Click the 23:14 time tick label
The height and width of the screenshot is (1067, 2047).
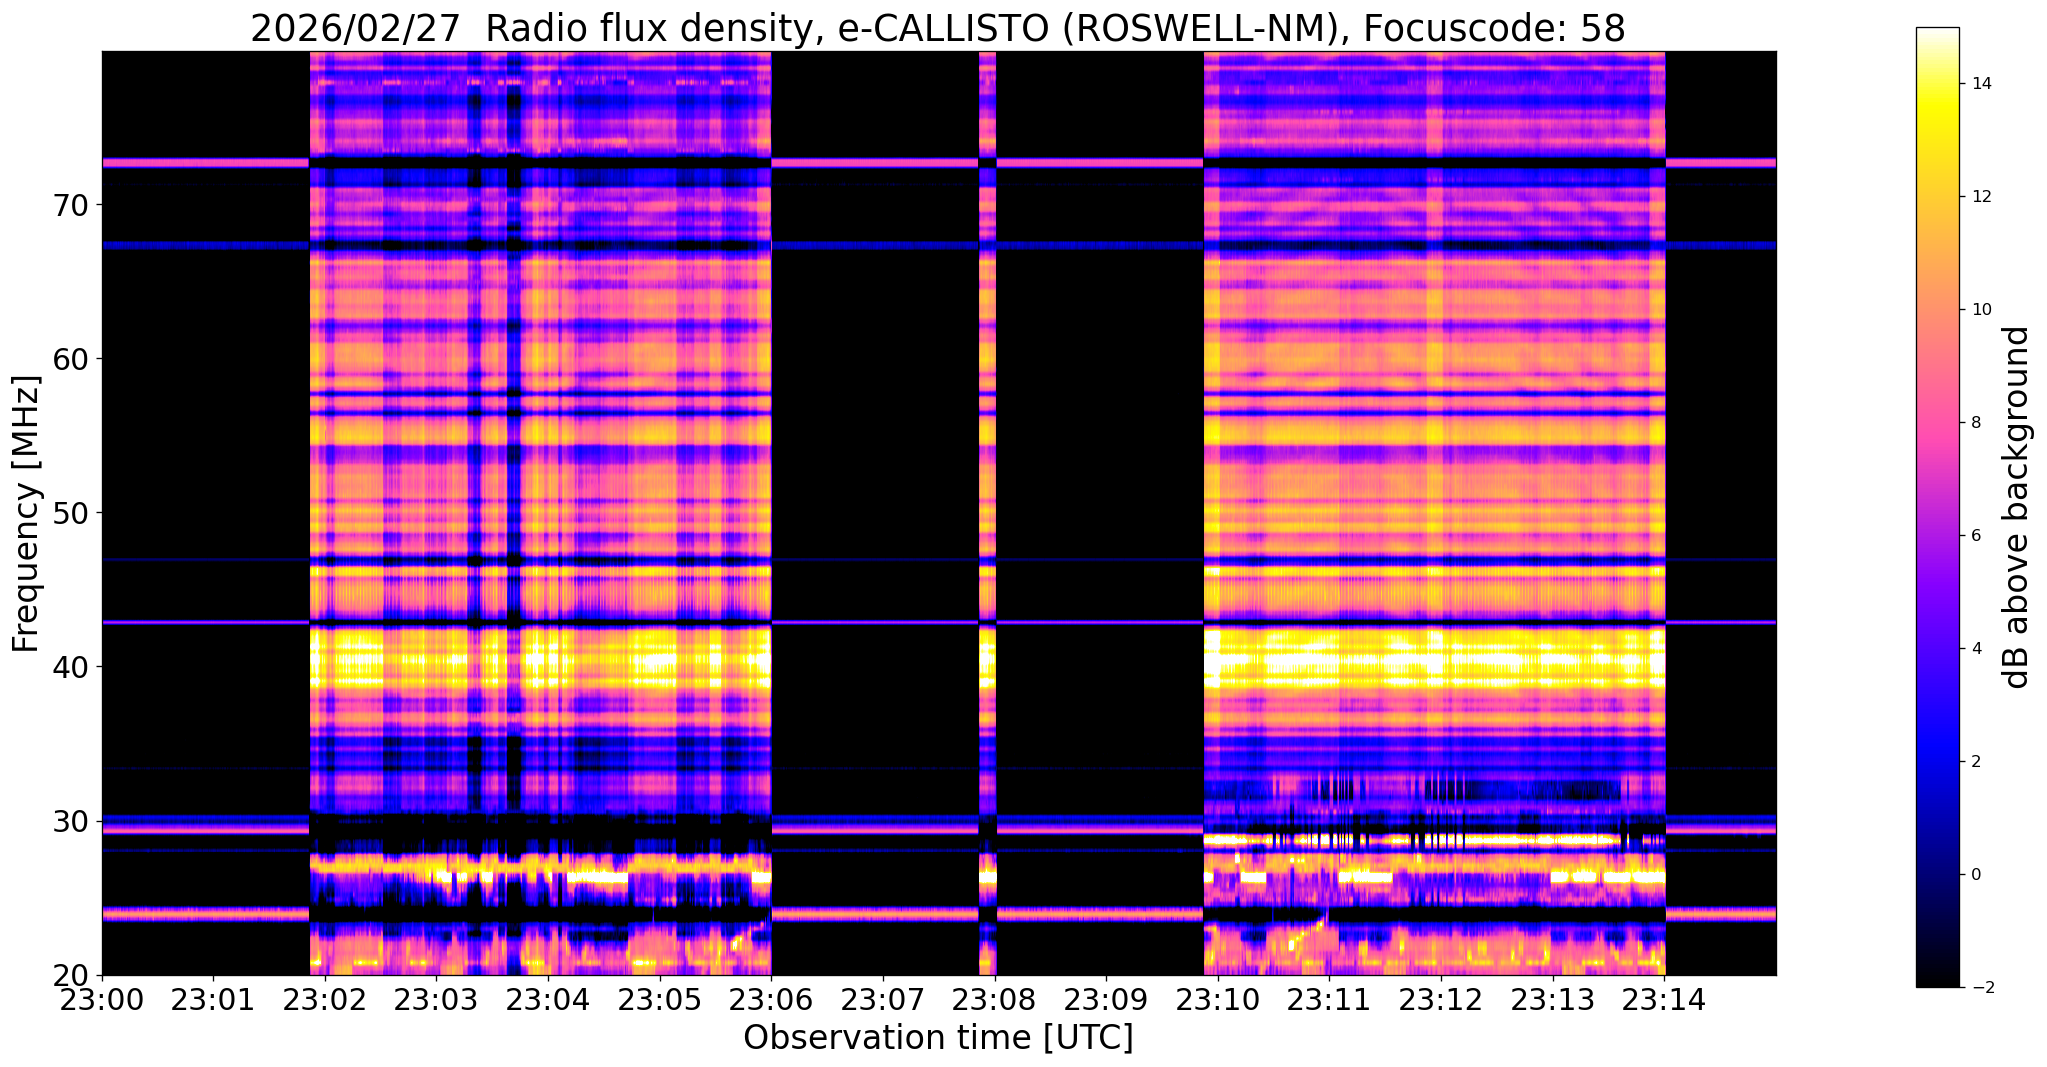tap(1664, 999)
